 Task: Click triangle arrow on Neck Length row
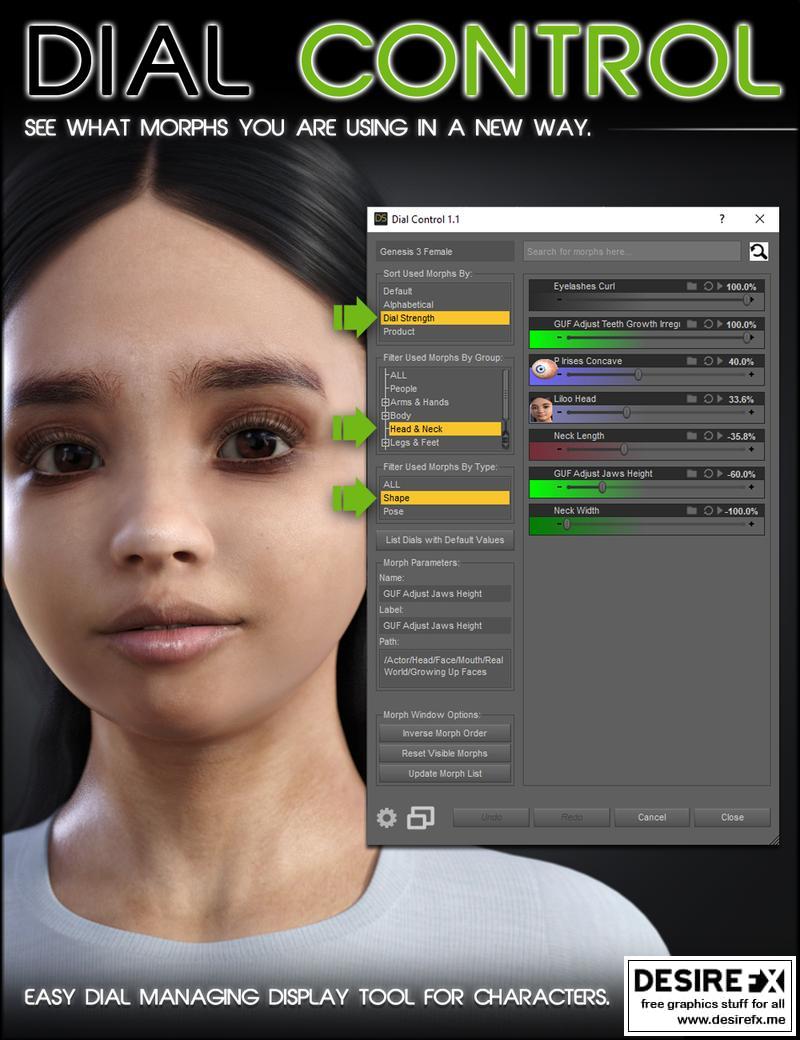pos(720,436)
